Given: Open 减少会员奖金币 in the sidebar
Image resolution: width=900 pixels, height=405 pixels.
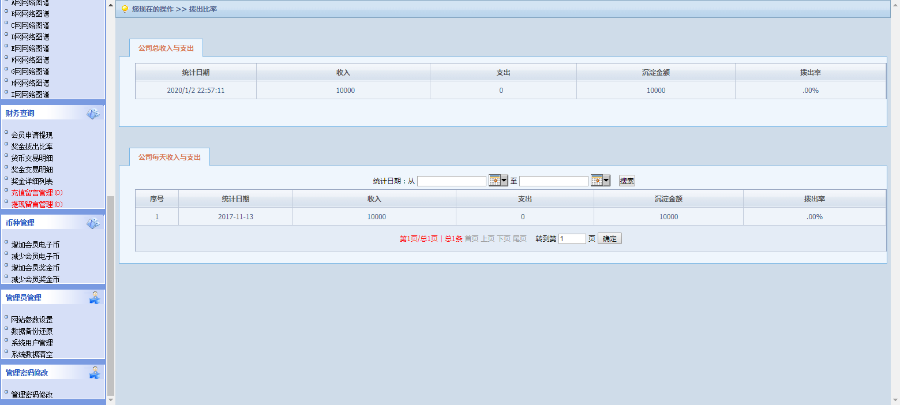Looking at the screenshot, I should pyautogui.click(x=36, y=279).
